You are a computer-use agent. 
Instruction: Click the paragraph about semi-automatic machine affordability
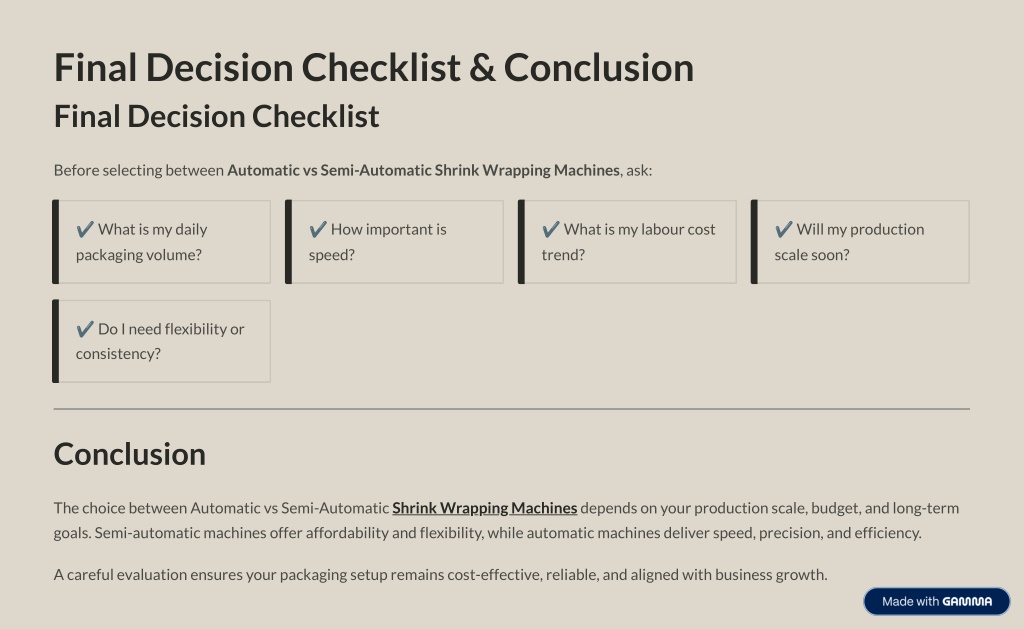point(506,521)
